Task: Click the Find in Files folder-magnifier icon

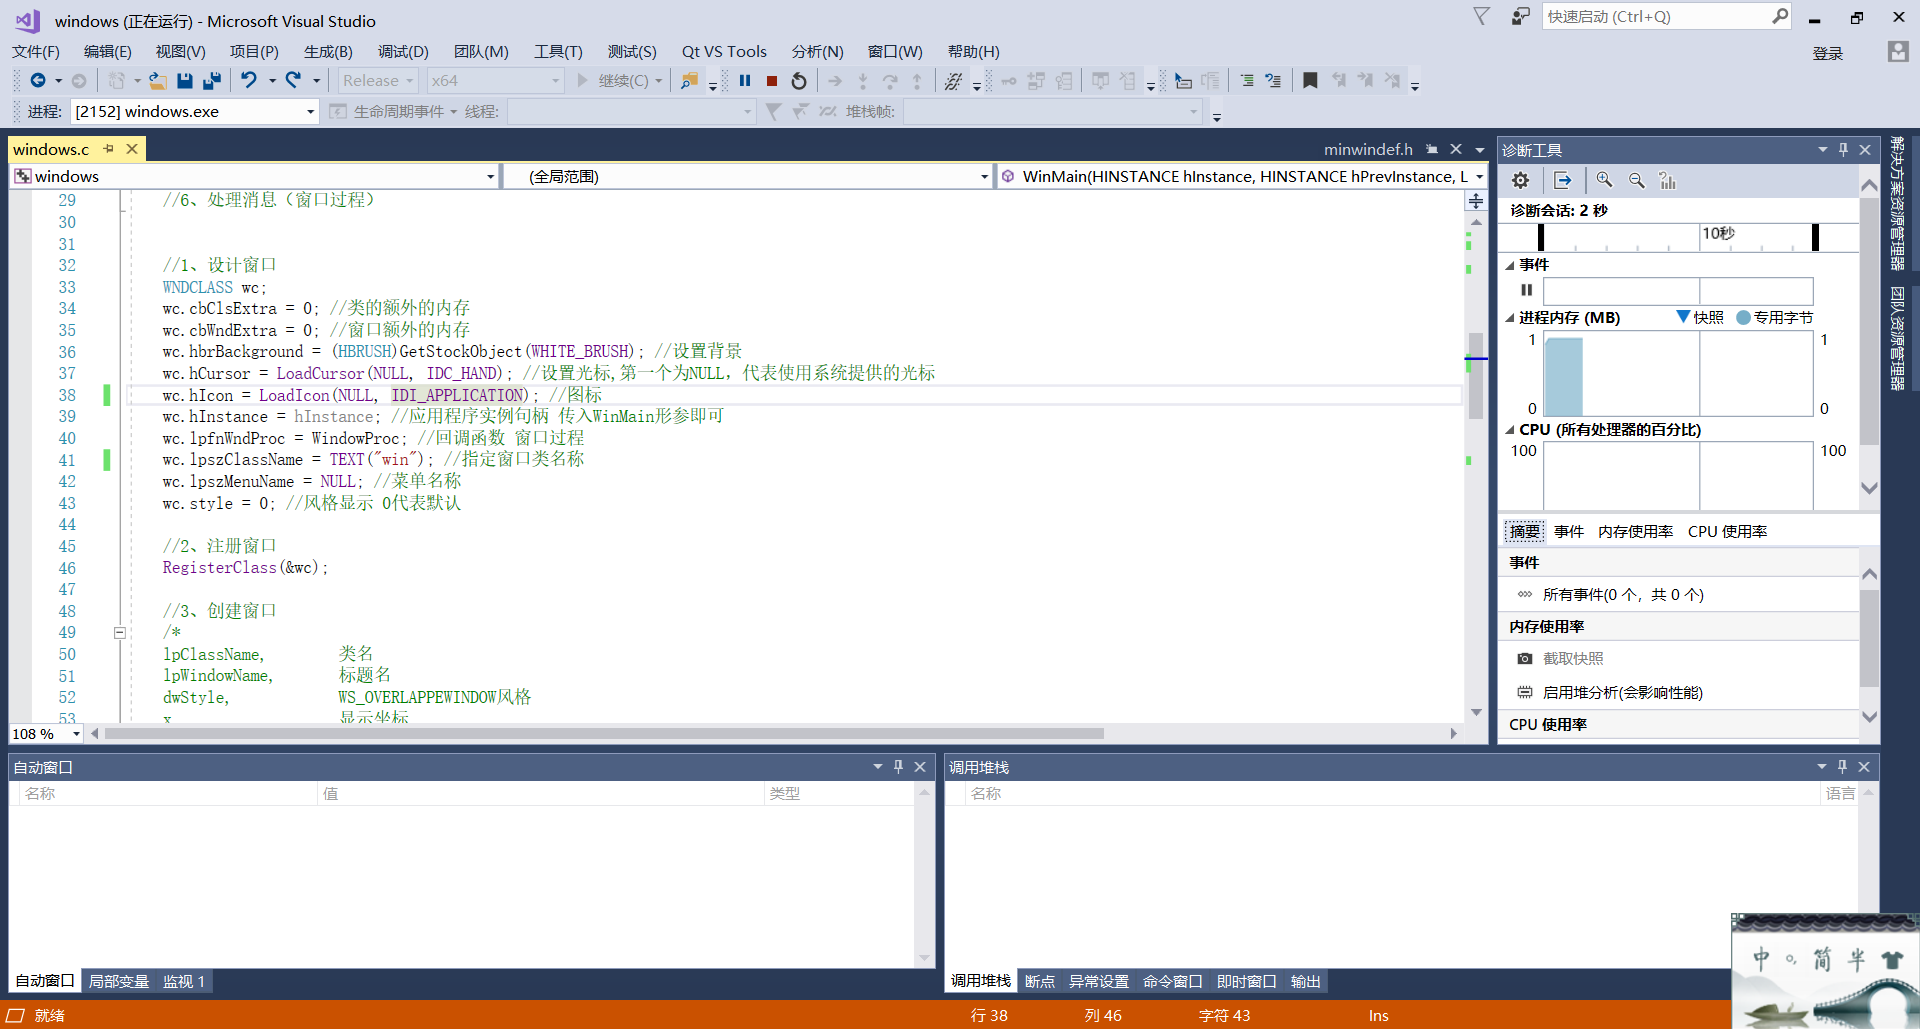Action: pyautogui.click(x=690, y=81)
